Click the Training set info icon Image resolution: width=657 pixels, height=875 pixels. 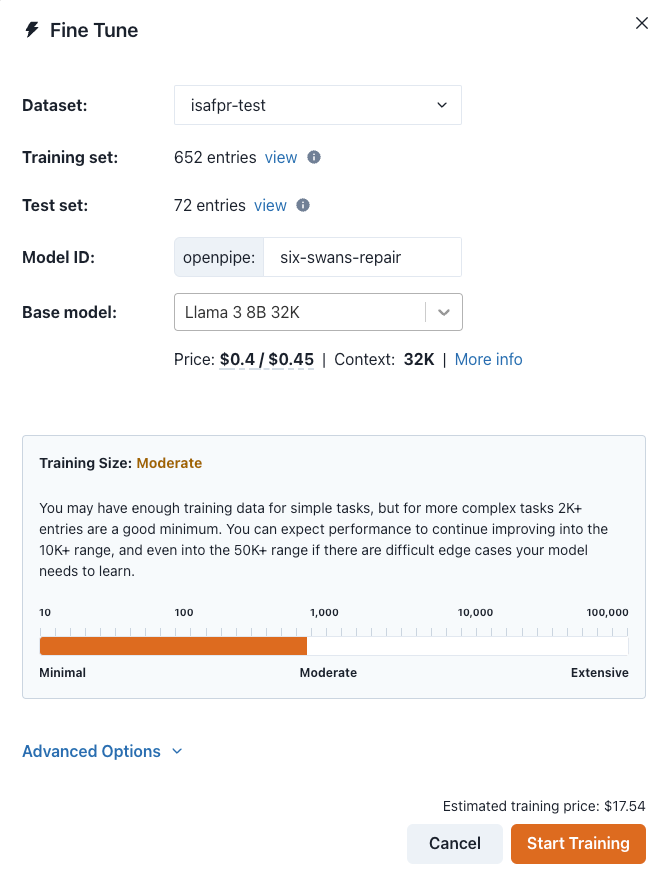point(314,157)
